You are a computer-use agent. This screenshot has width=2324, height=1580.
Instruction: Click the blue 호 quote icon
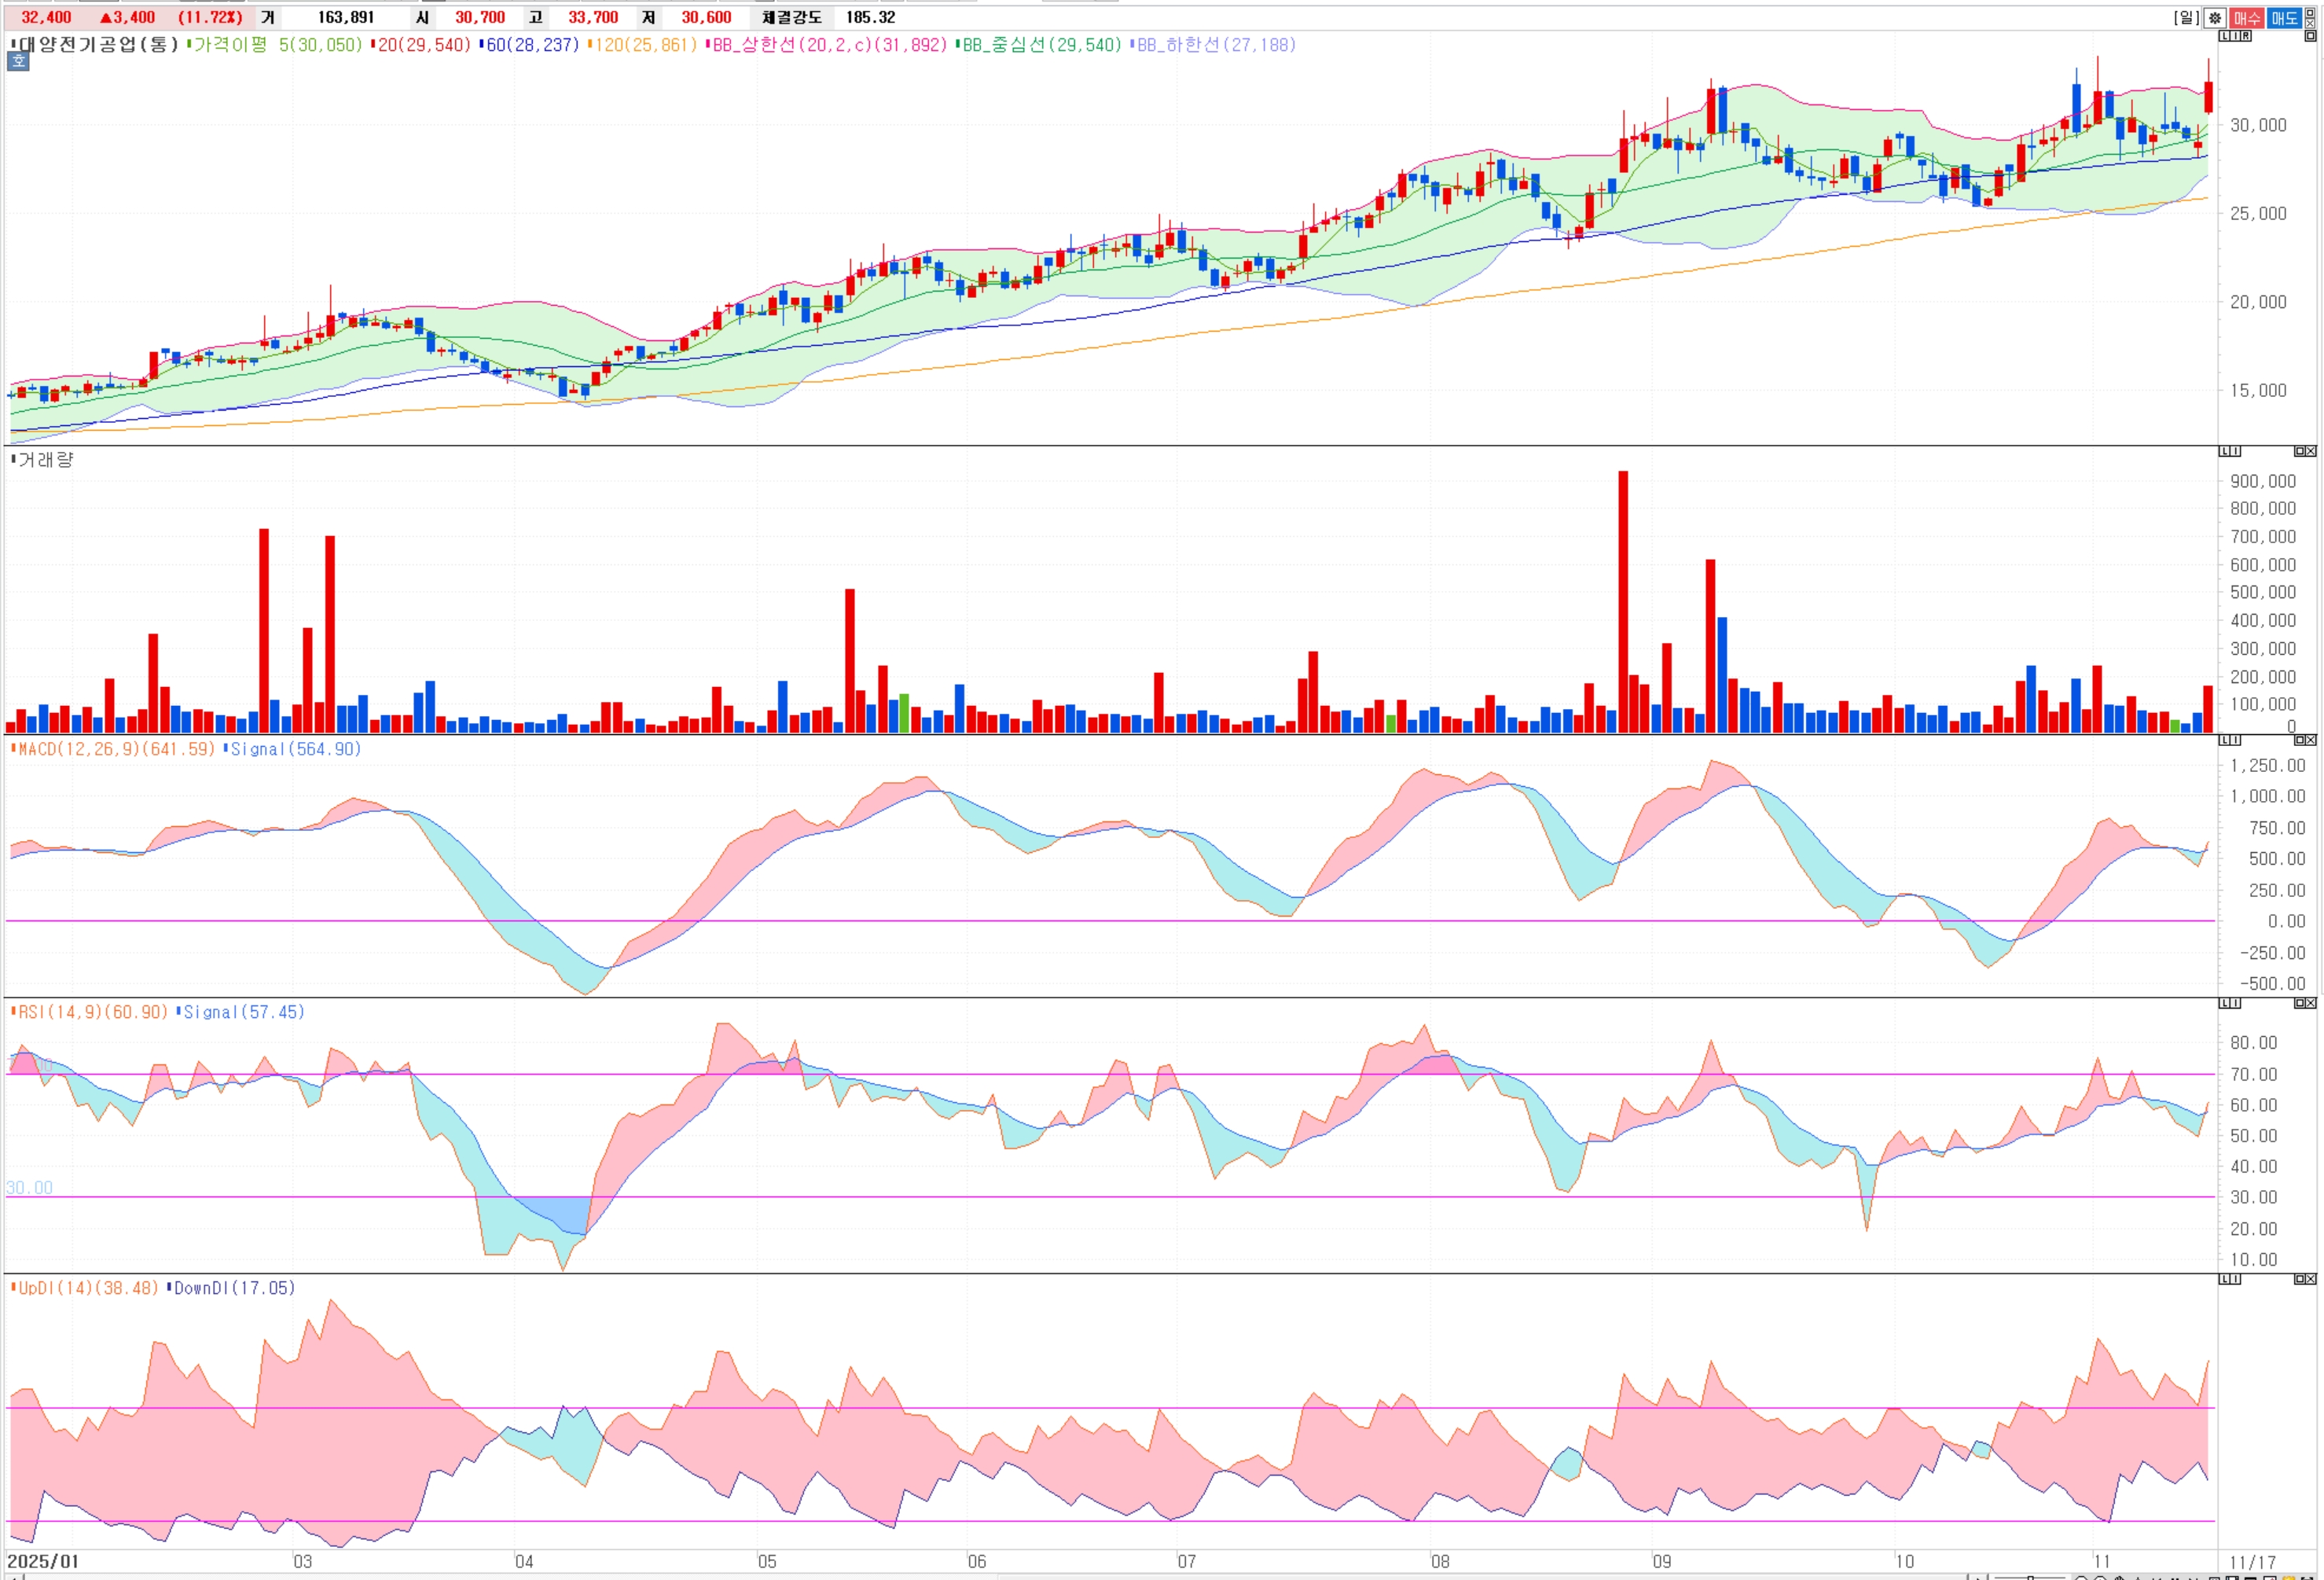point(18,61)
